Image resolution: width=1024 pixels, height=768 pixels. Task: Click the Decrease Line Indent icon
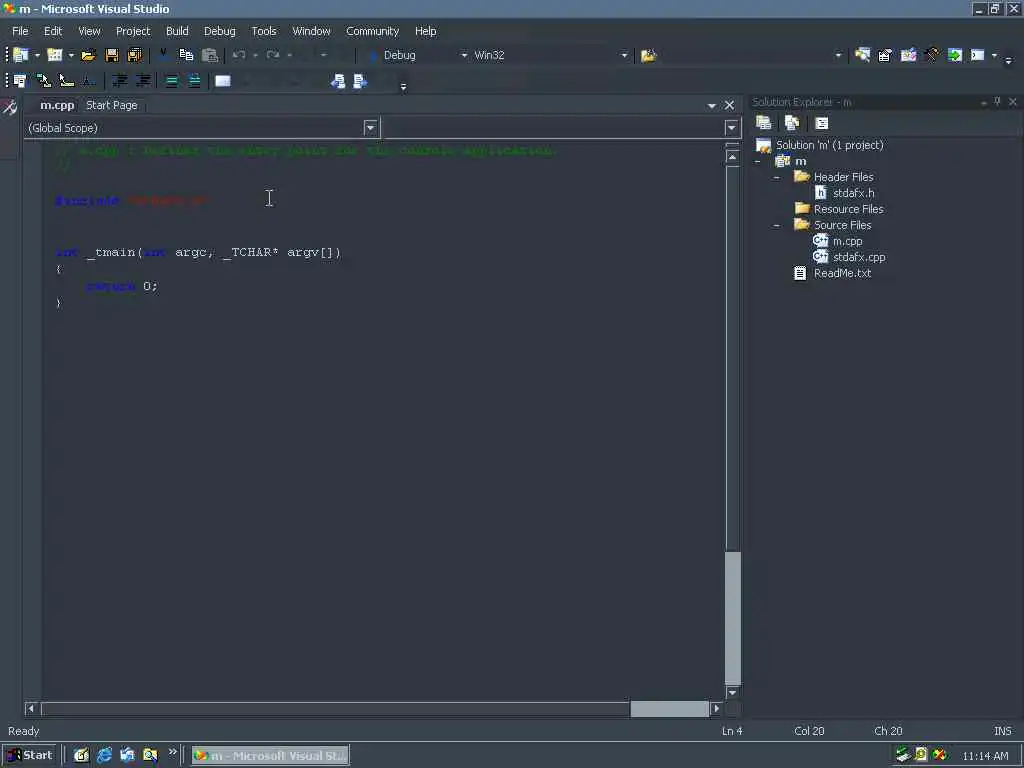120,81
